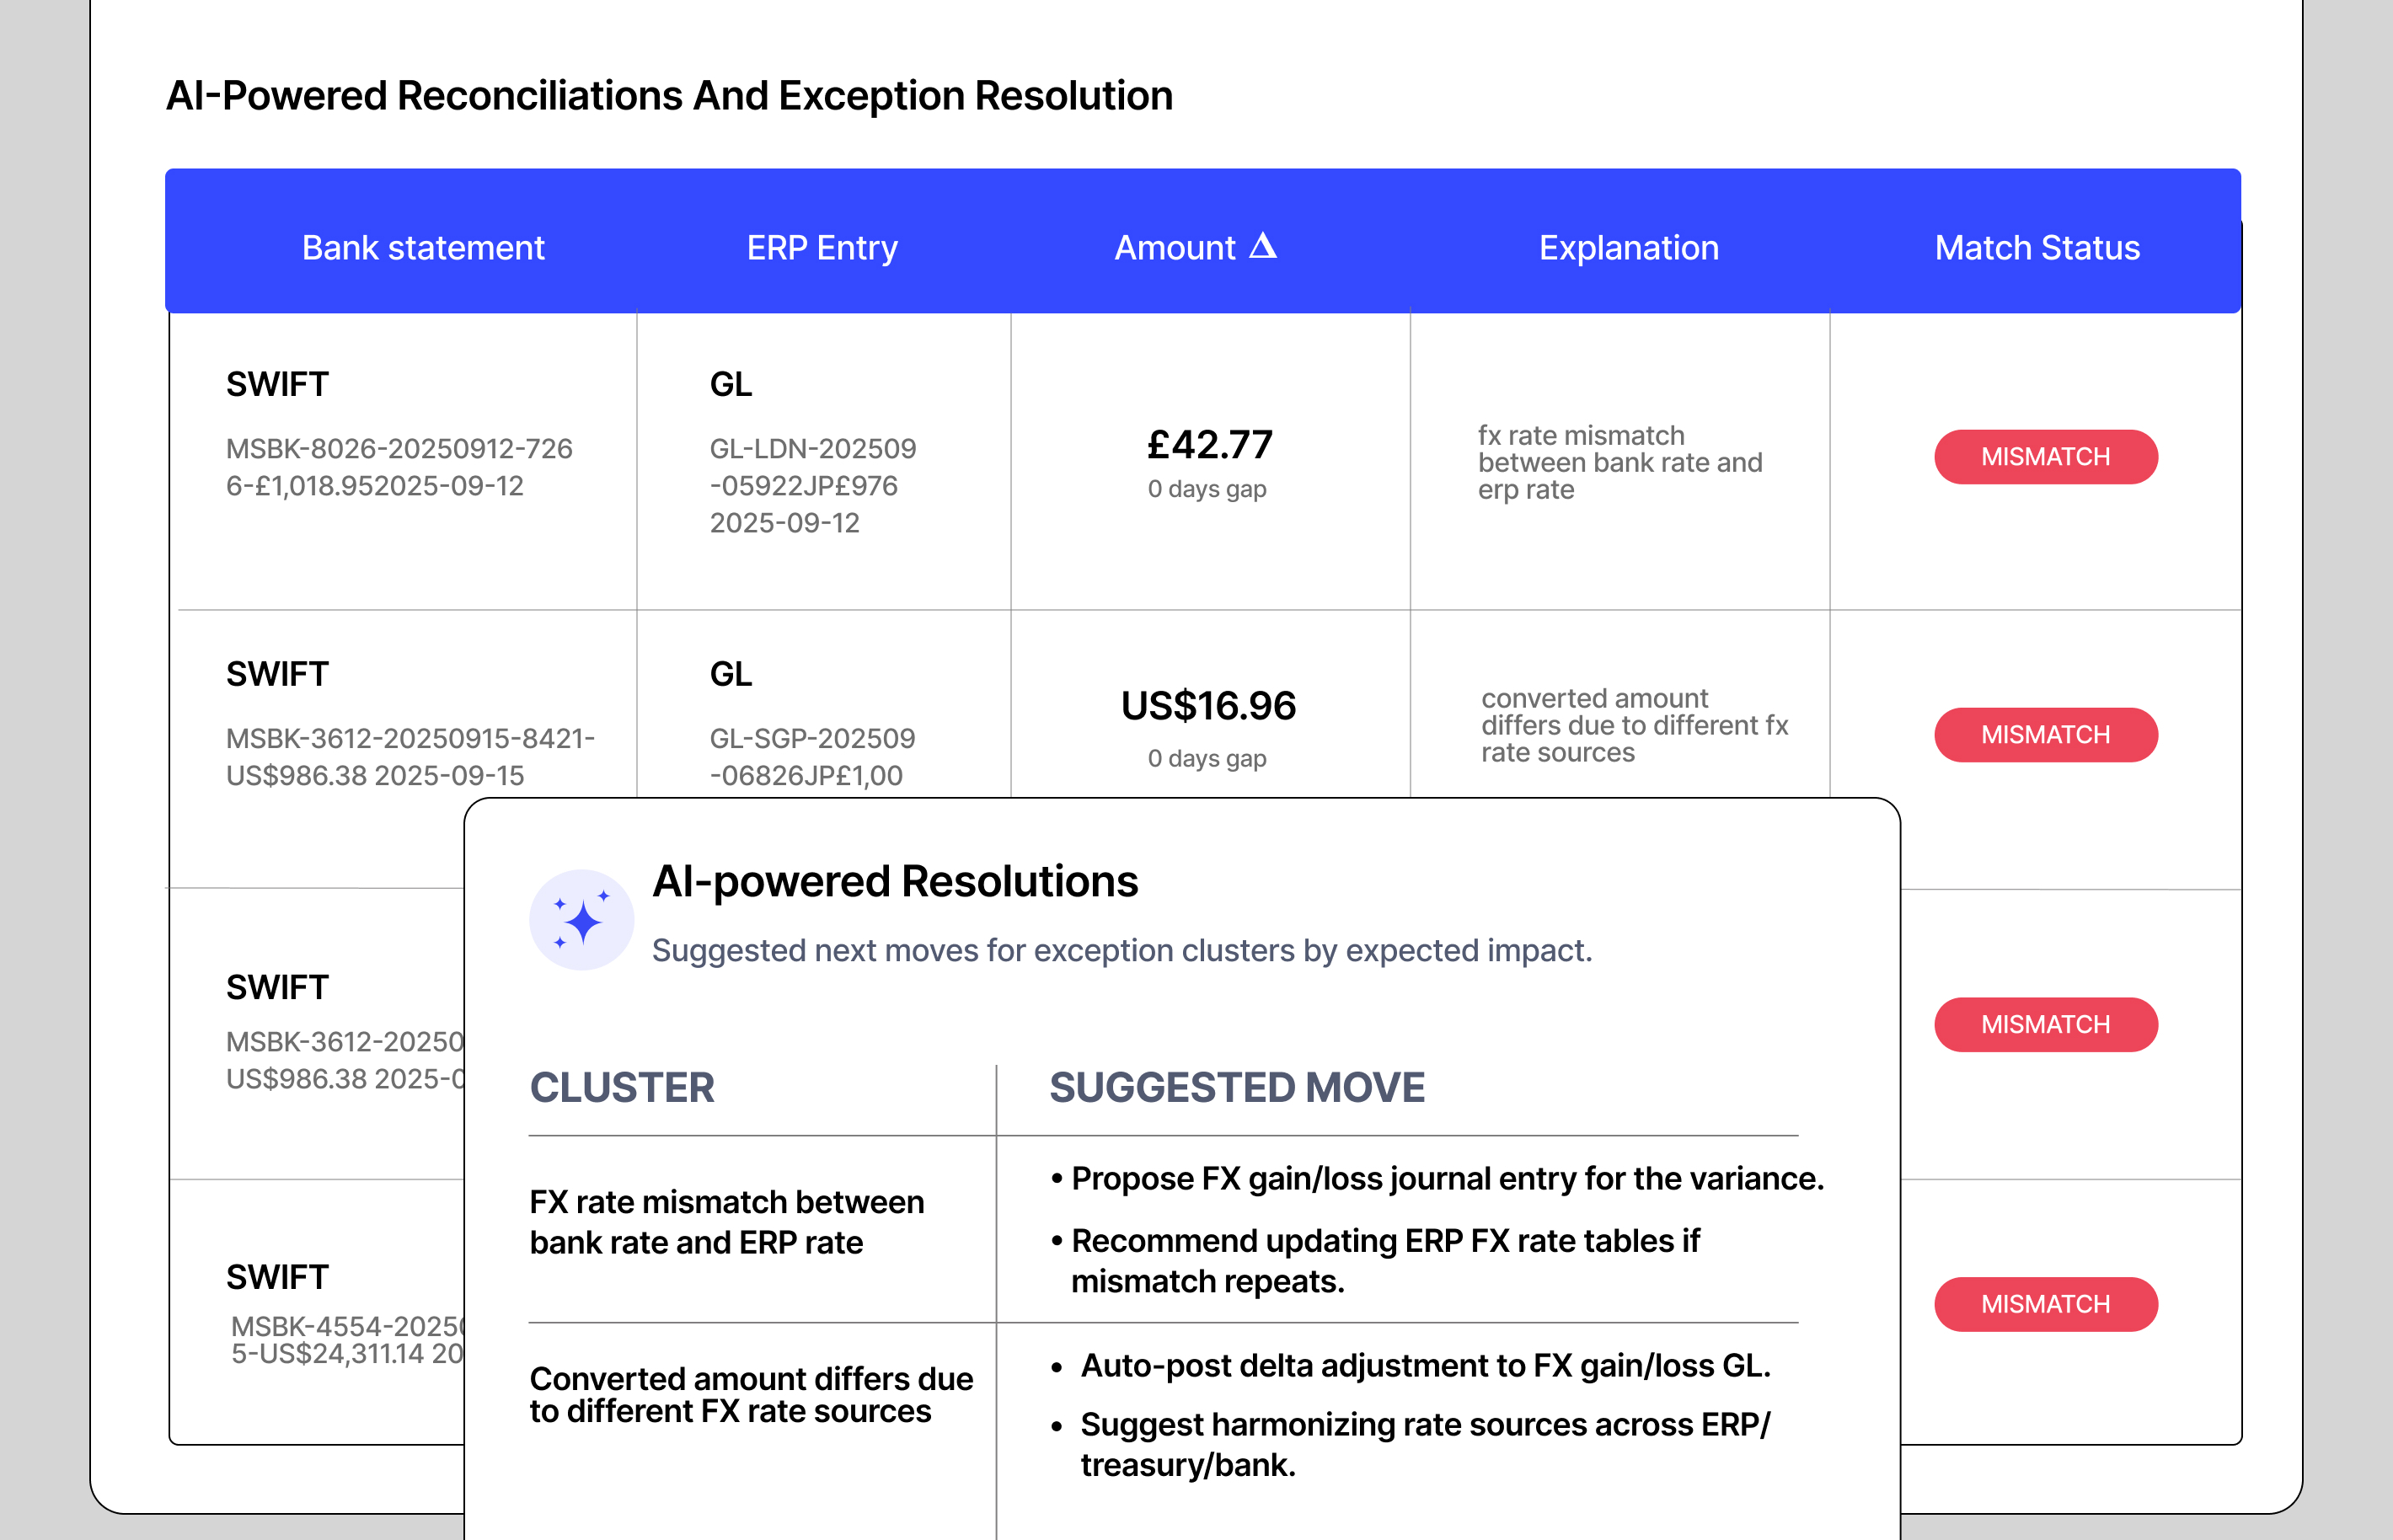Click the AI sparkle icon in the resolutions panel
Image resolution: width=2393 pixels, height=1540 pixels.
tap(581, 919)
